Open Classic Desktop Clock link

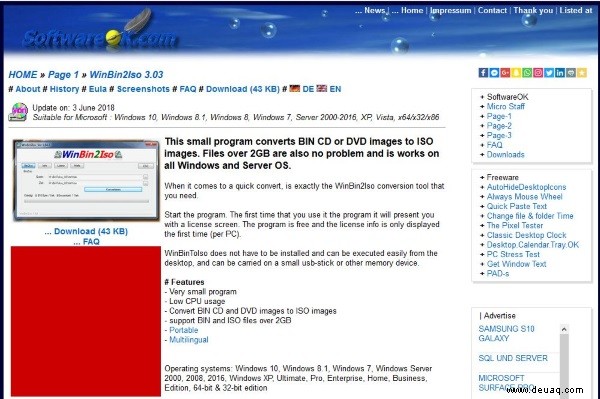526,235
